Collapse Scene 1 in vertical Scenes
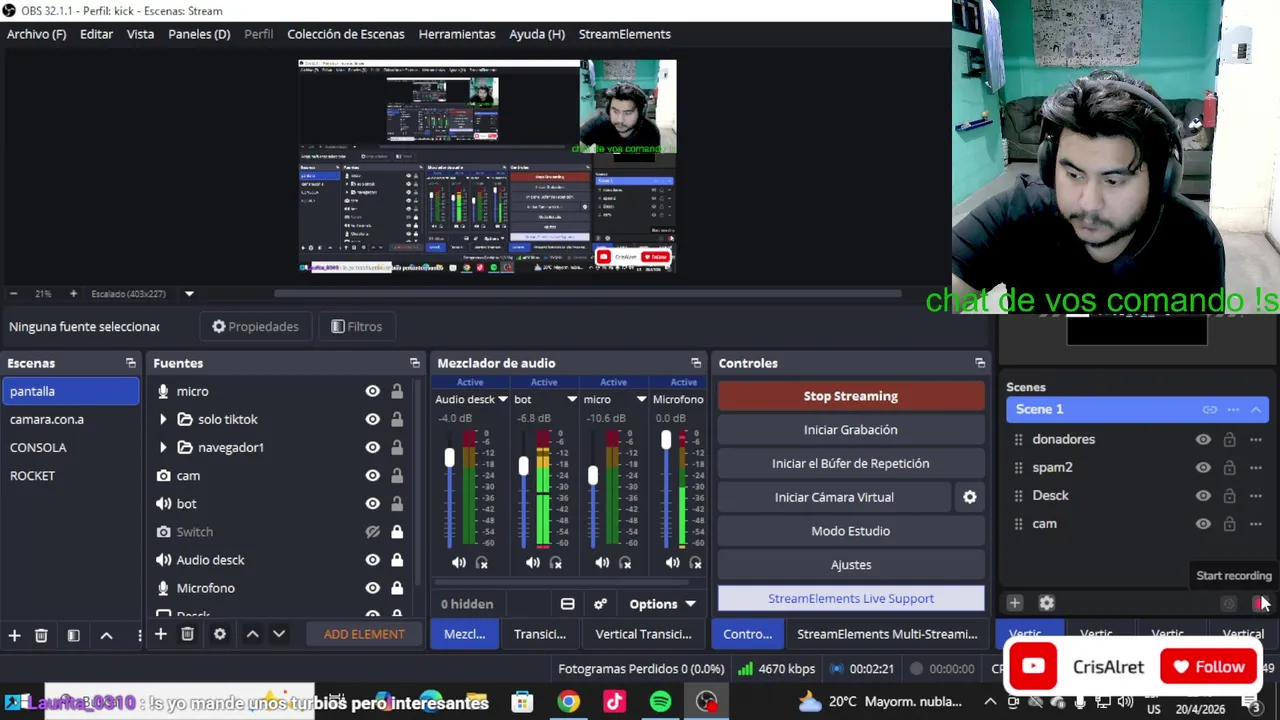This screenshot has height=720, width=1280. pos(1256,409)
